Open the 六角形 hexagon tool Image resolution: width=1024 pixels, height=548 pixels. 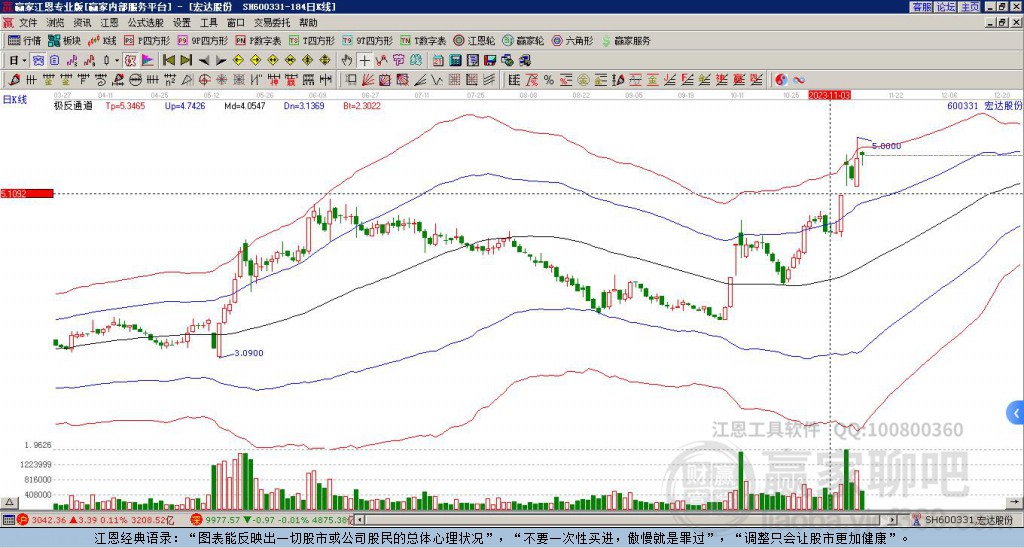(573, 40)
